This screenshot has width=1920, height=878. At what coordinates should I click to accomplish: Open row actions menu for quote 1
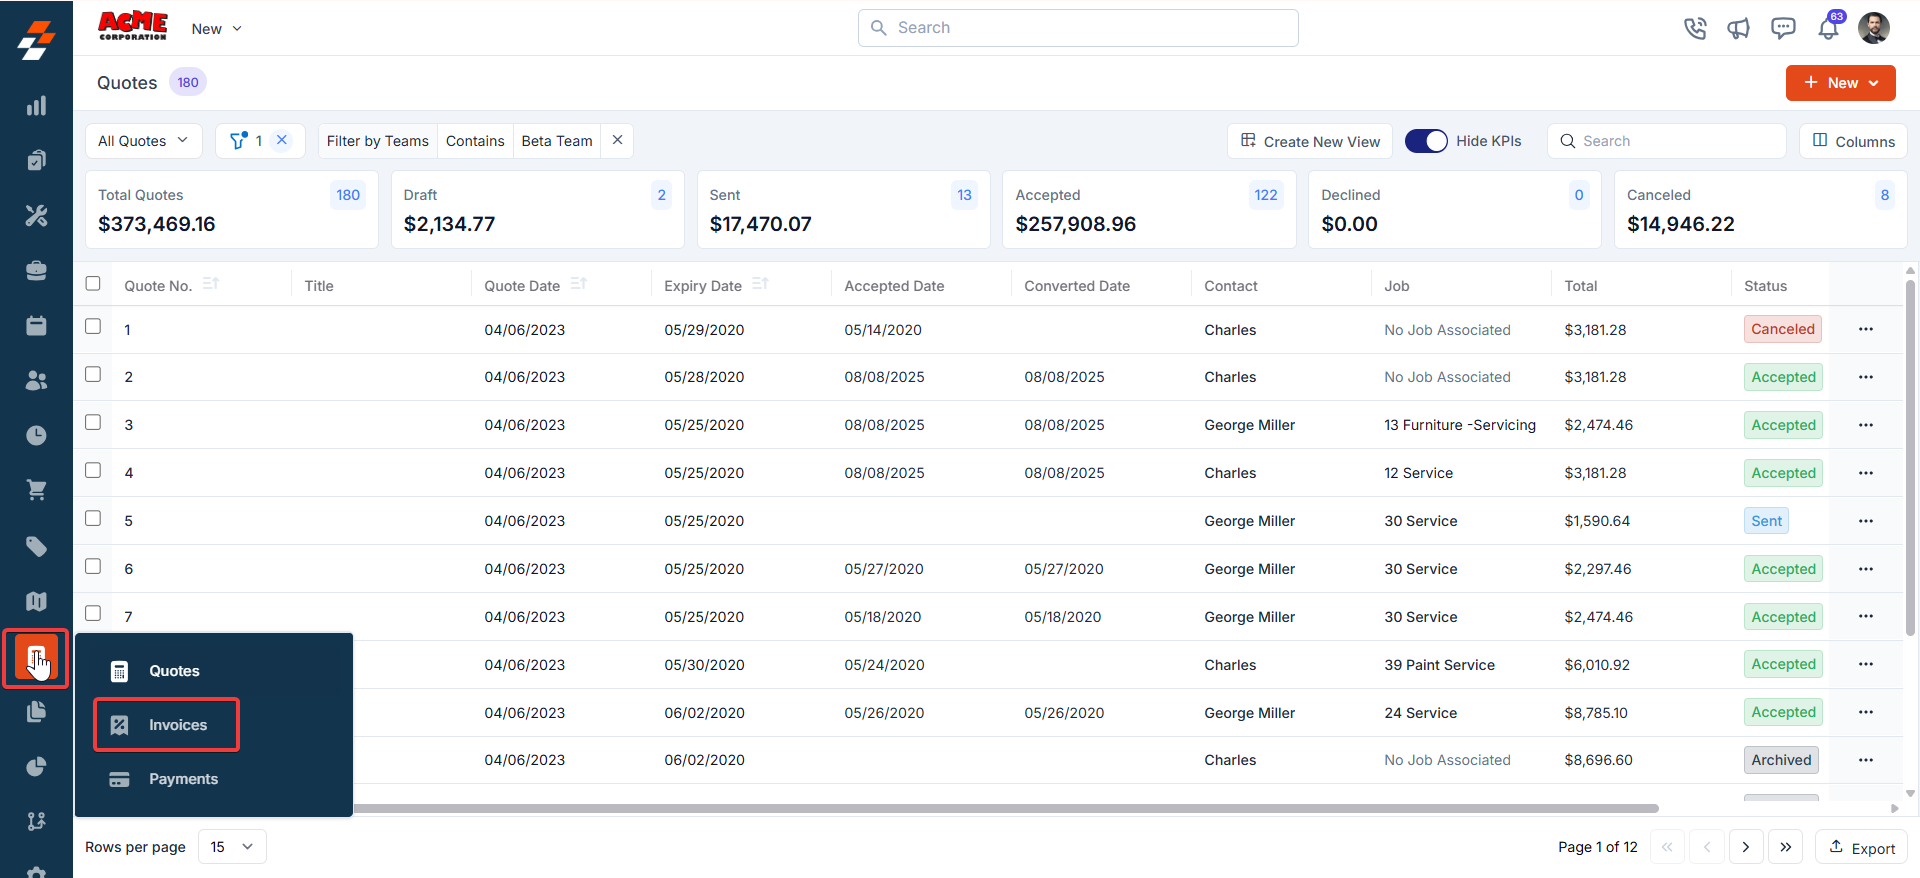point(1866,329)
